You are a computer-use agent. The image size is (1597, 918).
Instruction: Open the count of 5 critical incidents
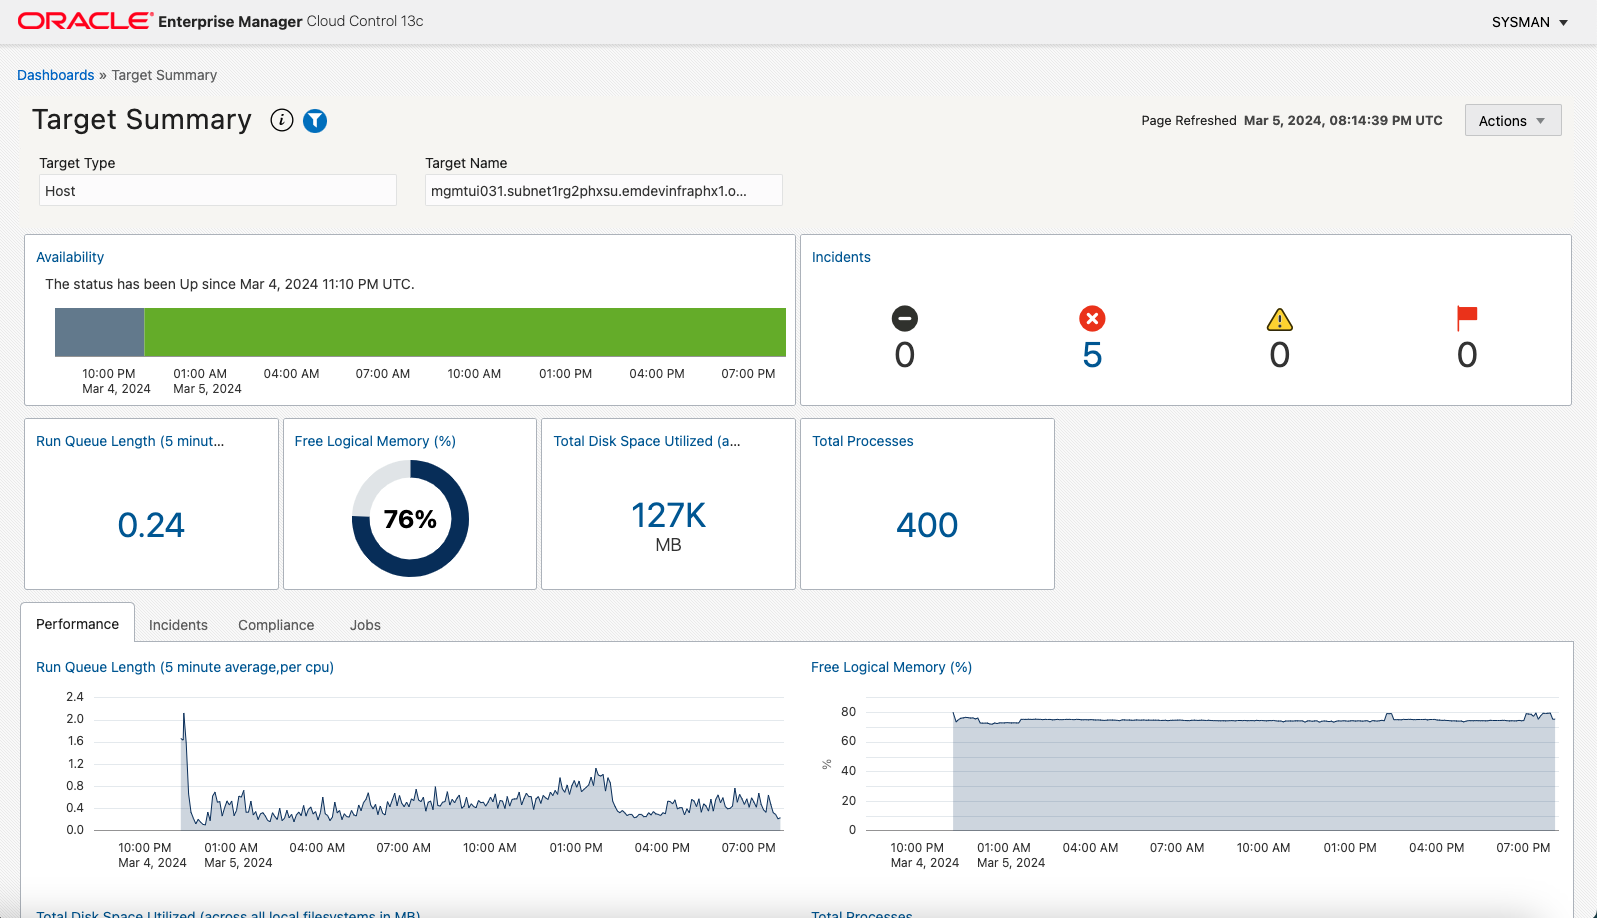1092,355
